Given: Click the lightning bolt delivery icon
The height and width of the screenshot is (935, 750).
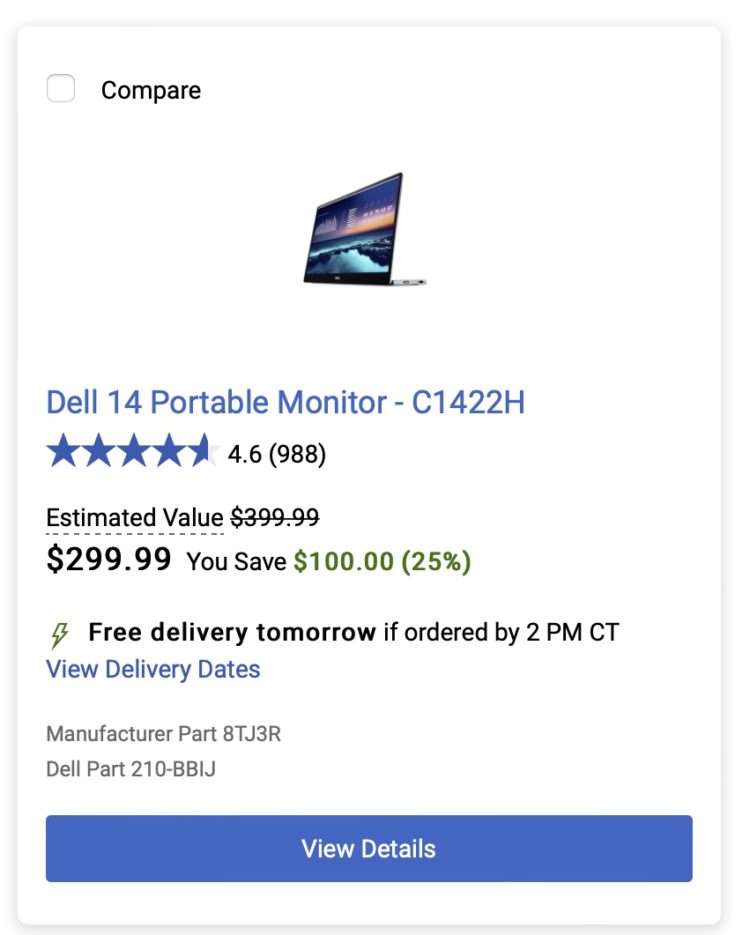Looking at the screenshot, I should [58, 632].
